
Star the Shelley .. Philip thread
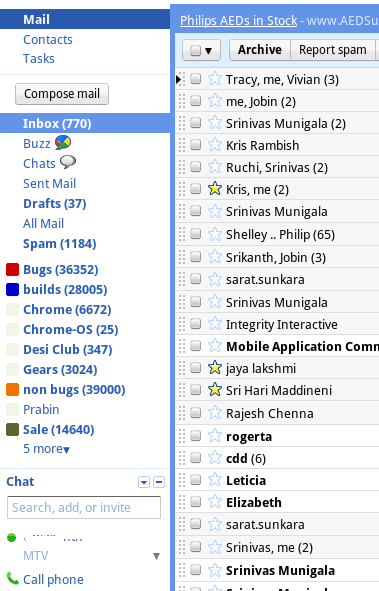click(x=215, y=234)
